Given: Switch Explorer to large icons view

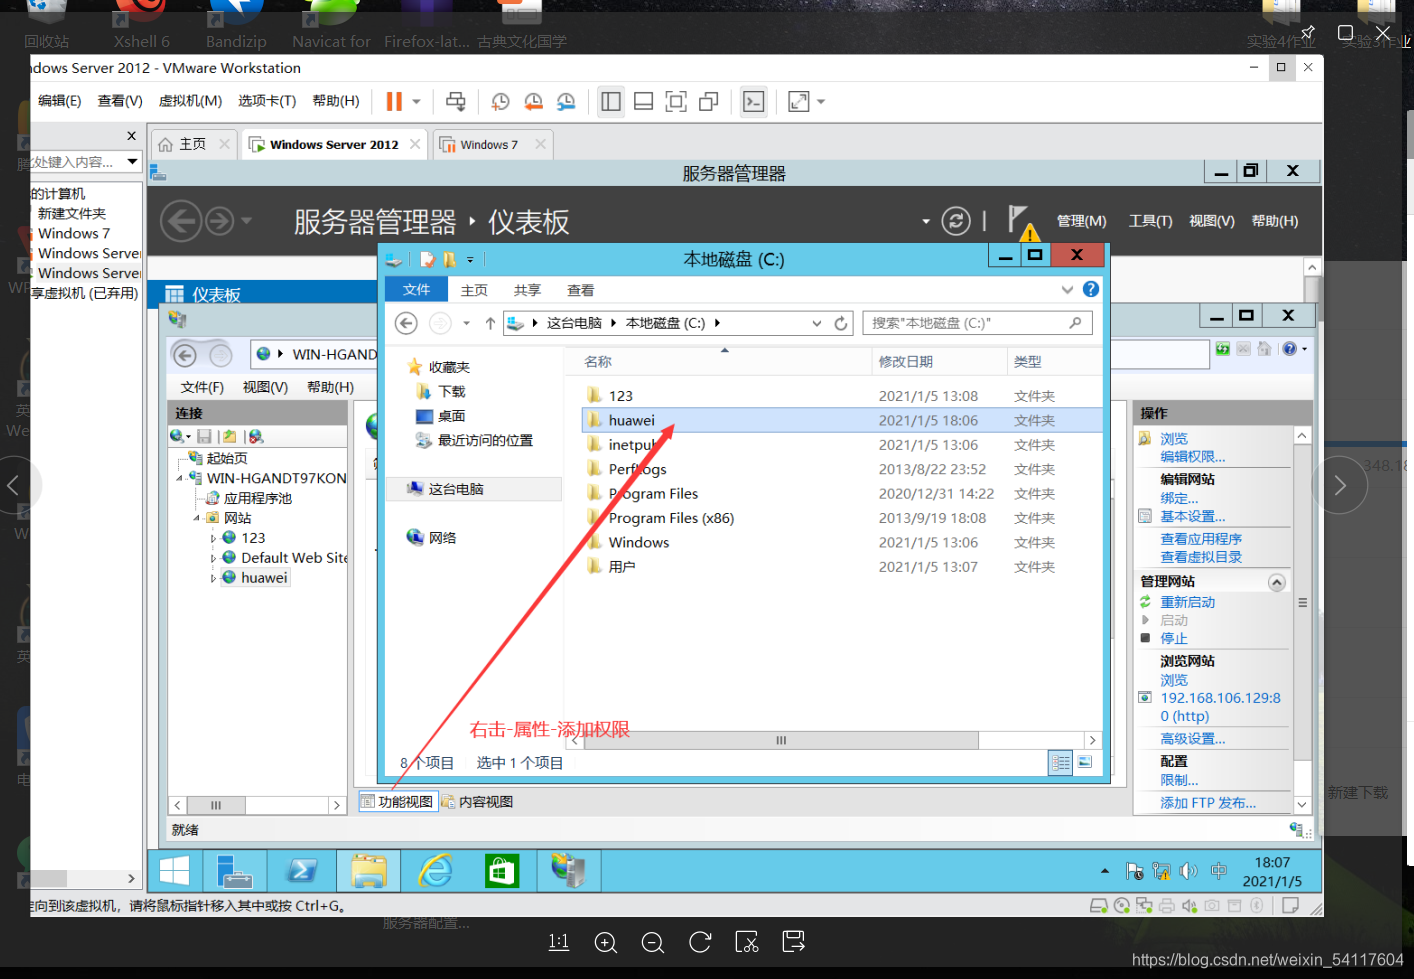Looking at the screenshot, I should [x=1085, y=763].
